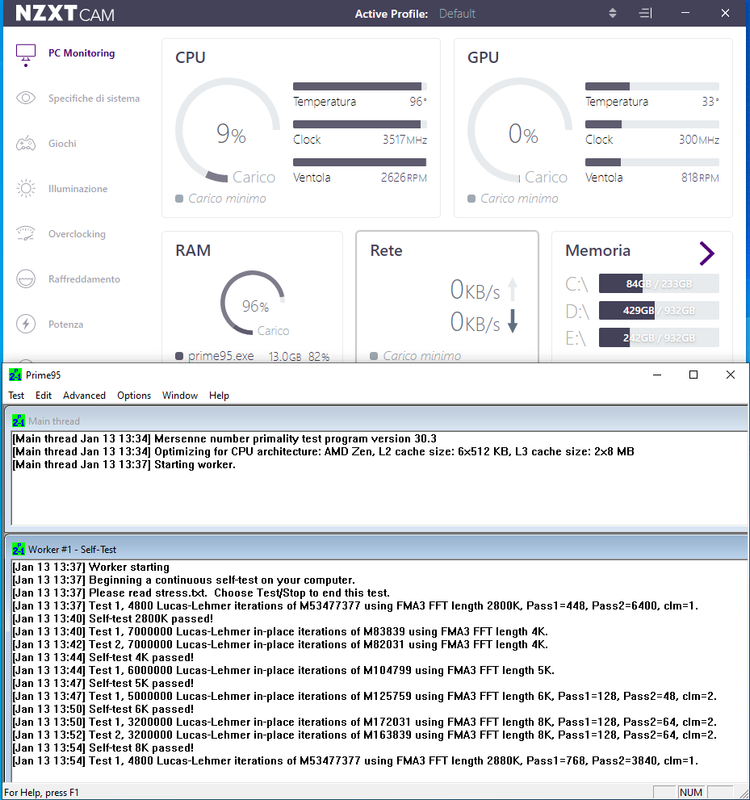
Task: Click the Worker #1 window icon
Action: coord(18,549)
